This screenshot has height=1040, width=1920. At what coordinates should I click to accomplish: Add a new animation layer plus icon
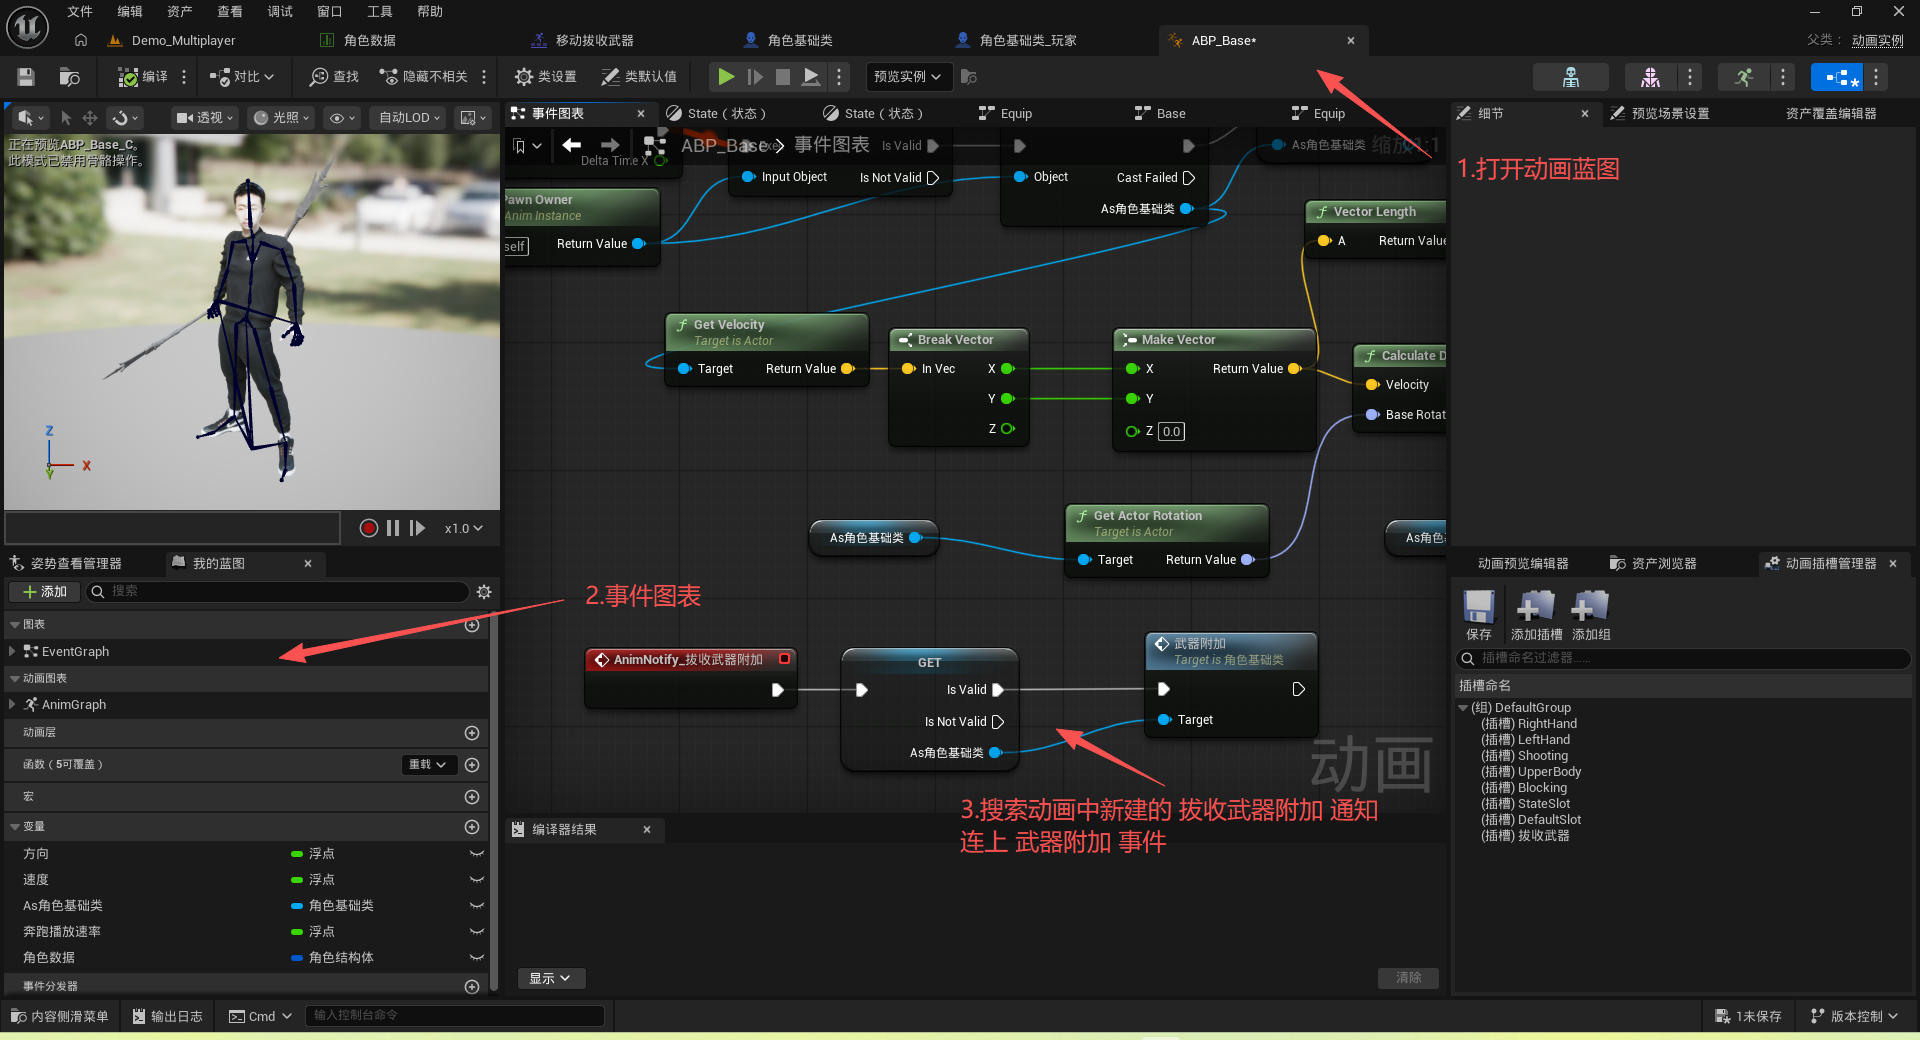tap(472, 733)
